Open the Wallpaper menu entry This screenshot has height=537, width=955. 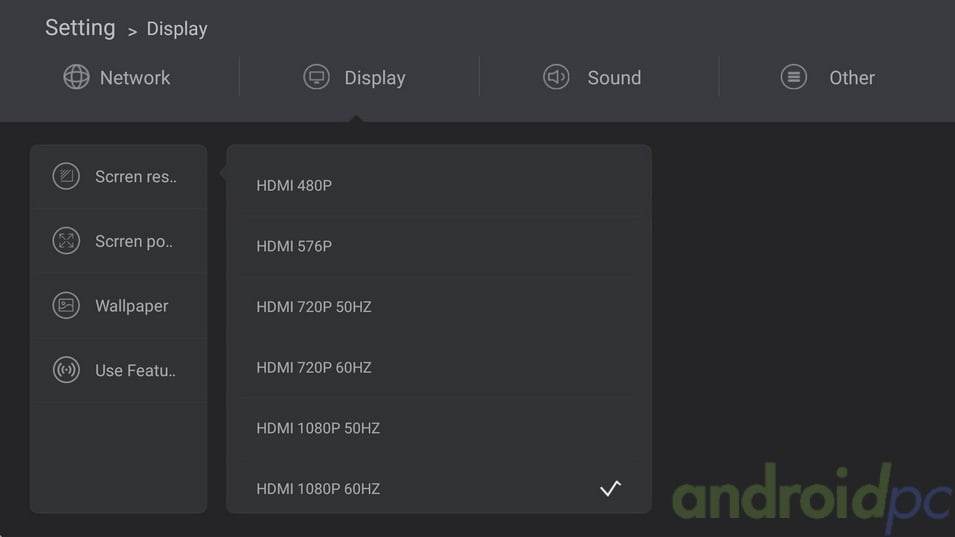(119, 306)
